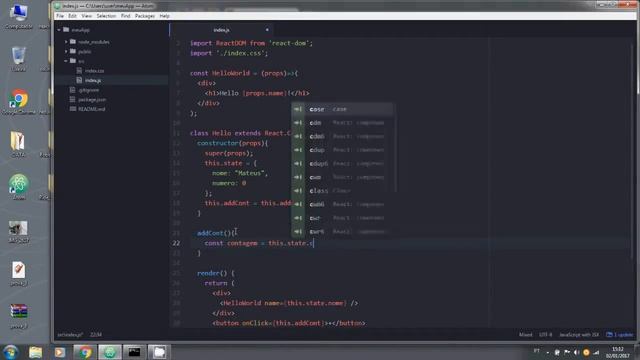Screen dimensions: 640x360
Task: Open File Explorer from the taskbar
Action: [x=36, y=352]
